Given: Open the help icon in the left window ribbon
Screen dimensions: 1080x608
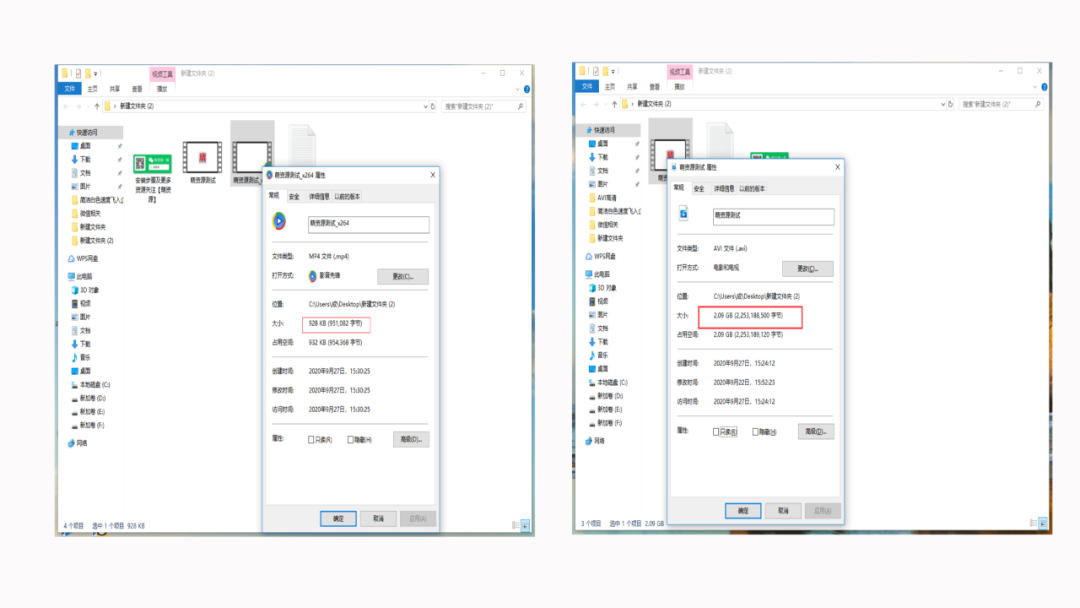Looking at the screenshot, I should point(527,89).
